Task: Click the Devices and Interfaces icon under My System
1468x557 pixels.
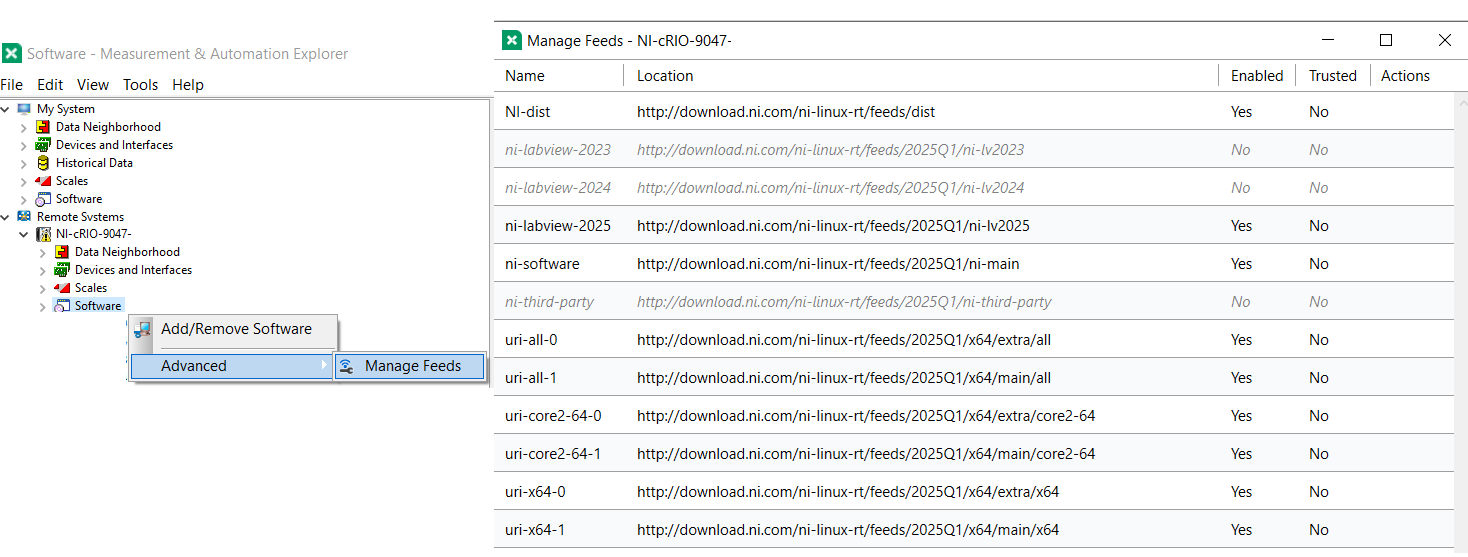Action: click(x=43, y=145)
